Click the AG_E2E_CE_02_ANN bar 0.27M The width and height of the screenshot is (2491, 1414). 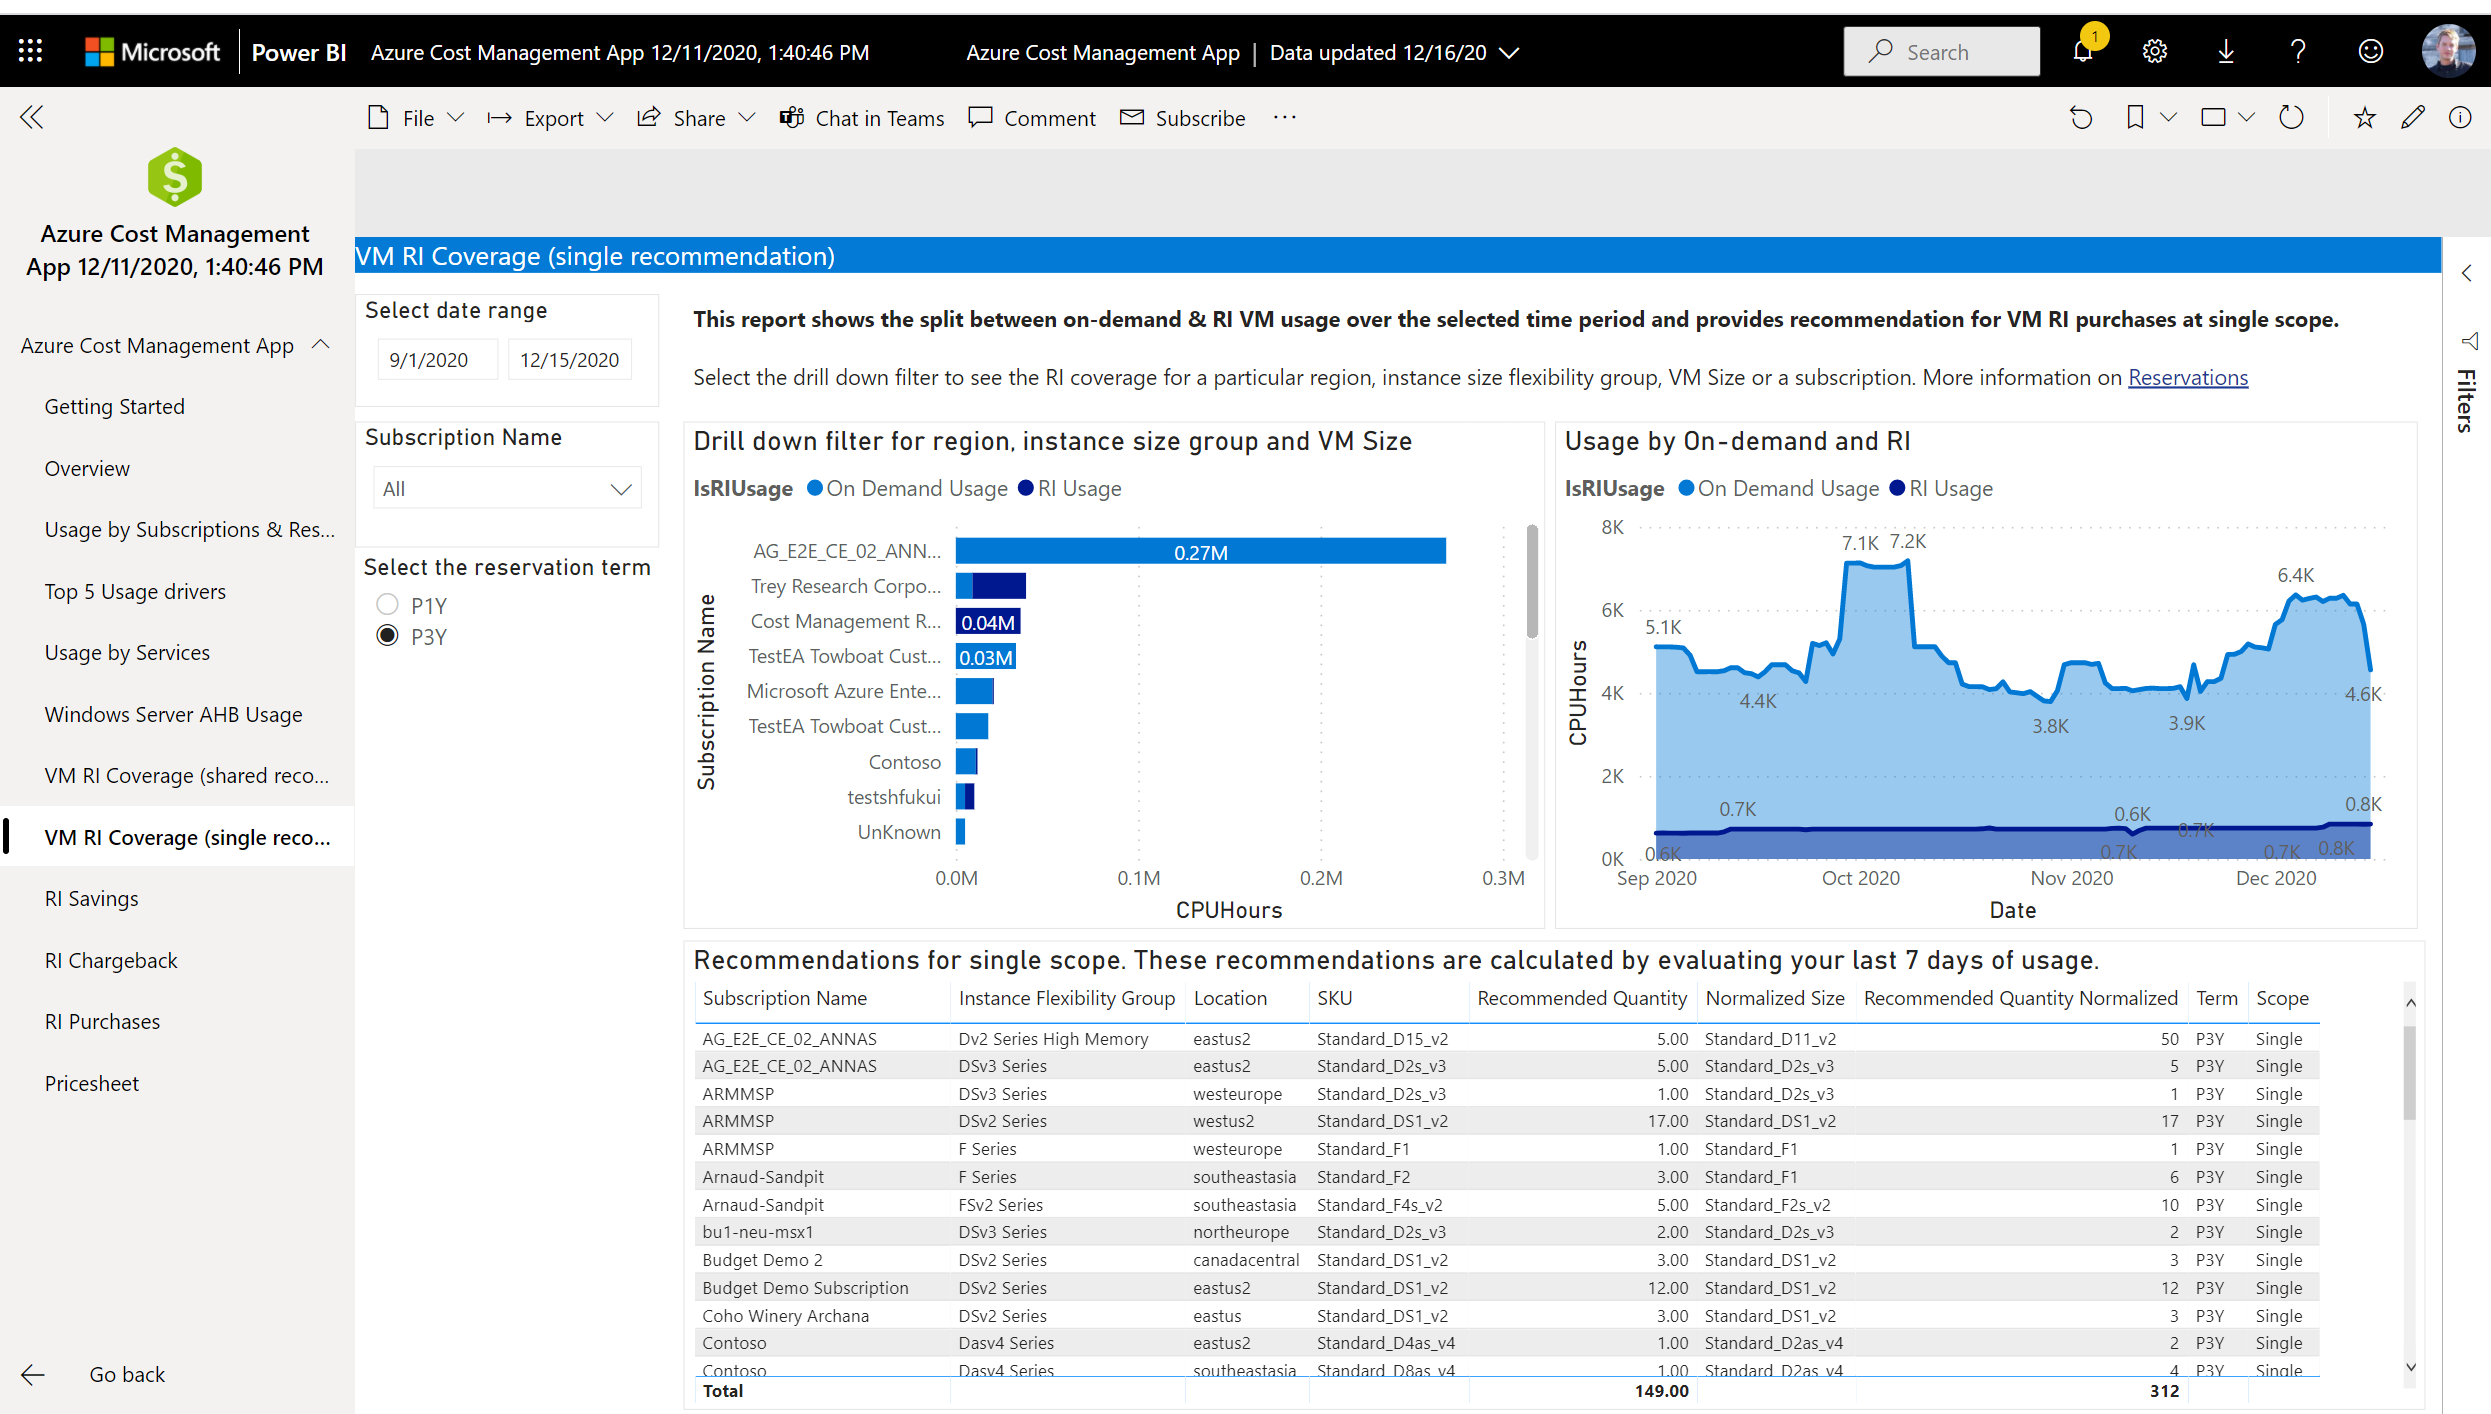[1200, 551]
